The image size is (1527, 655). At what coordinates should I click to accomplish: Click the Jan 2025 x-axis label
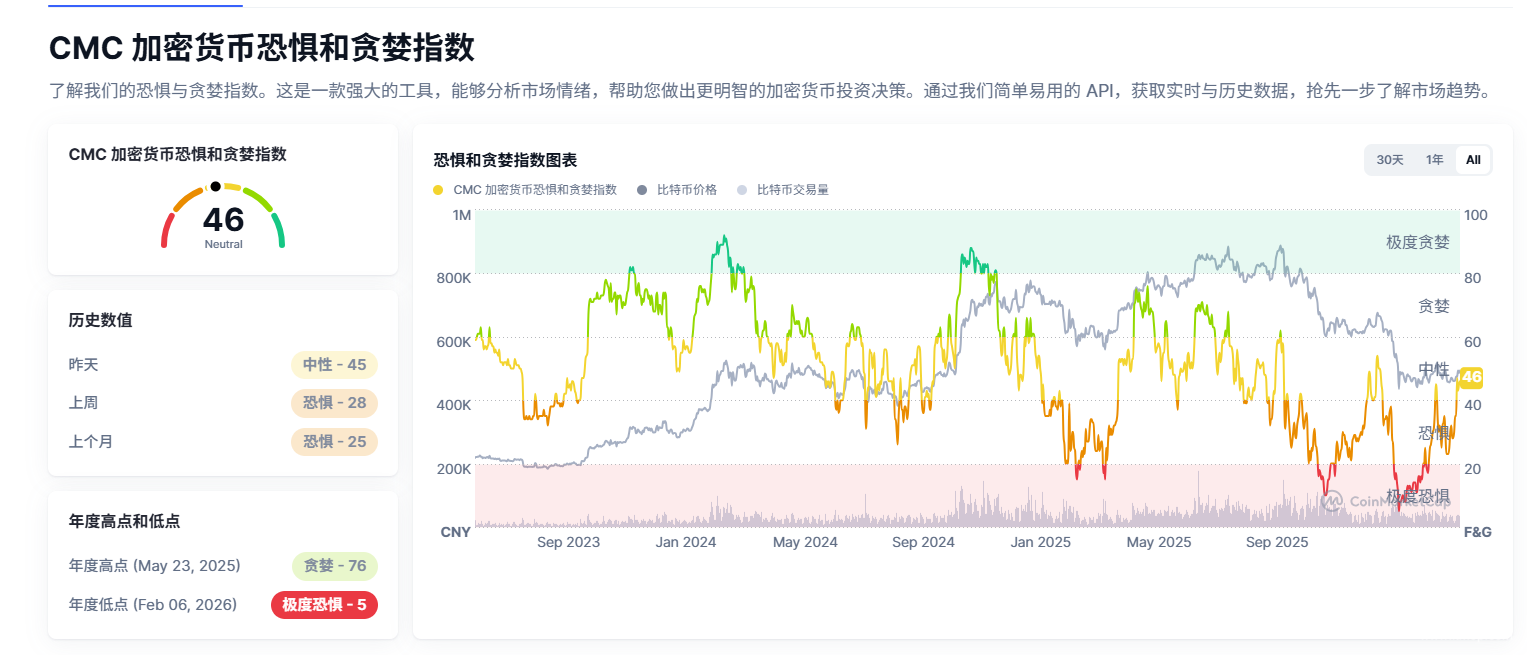coord(1040,543)
